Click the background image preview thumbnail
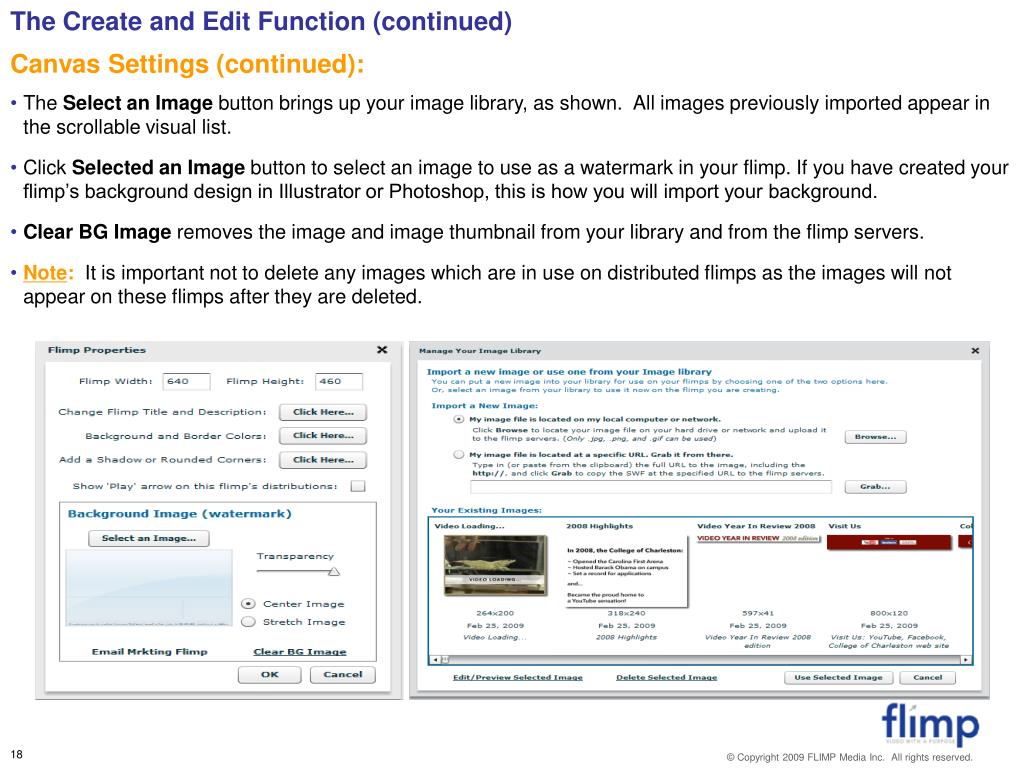This screenshot has height=768, width=1024. pyautogui.click(x=149, y=588)
